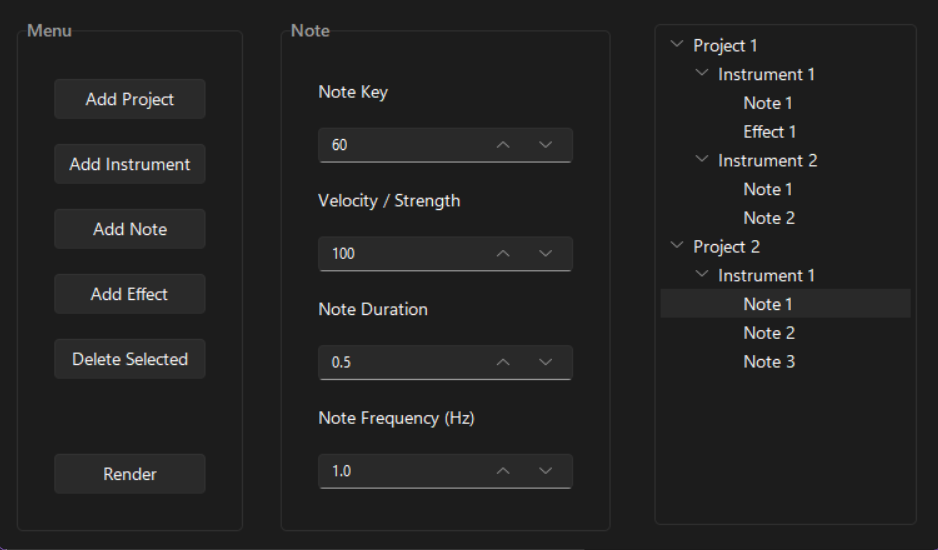Viewport: 938px width, 550px height.
Task: Decrease the Note Duration value
Action: (545, 362)
